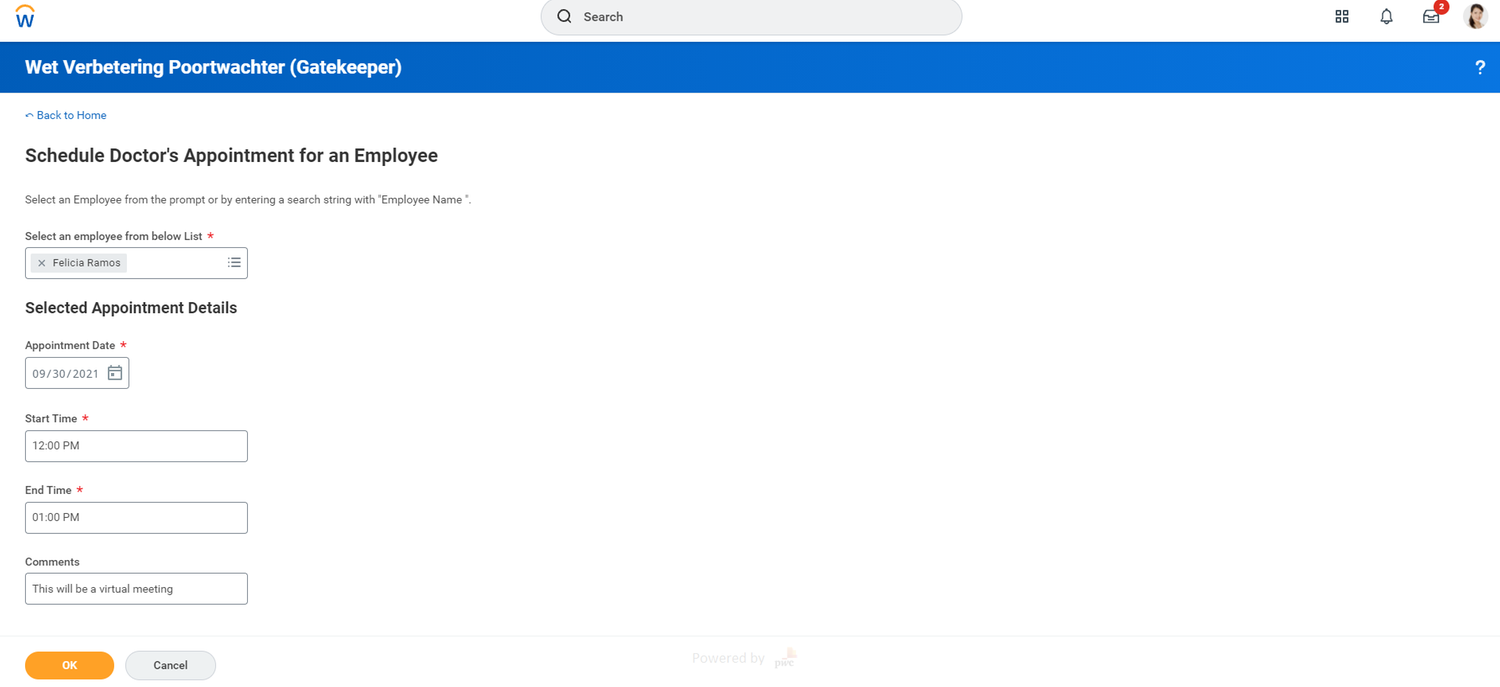Remove Felicia Ramos from the employee selection
The width and height of the screenshot is (1500, 687).
coord(41,262)
